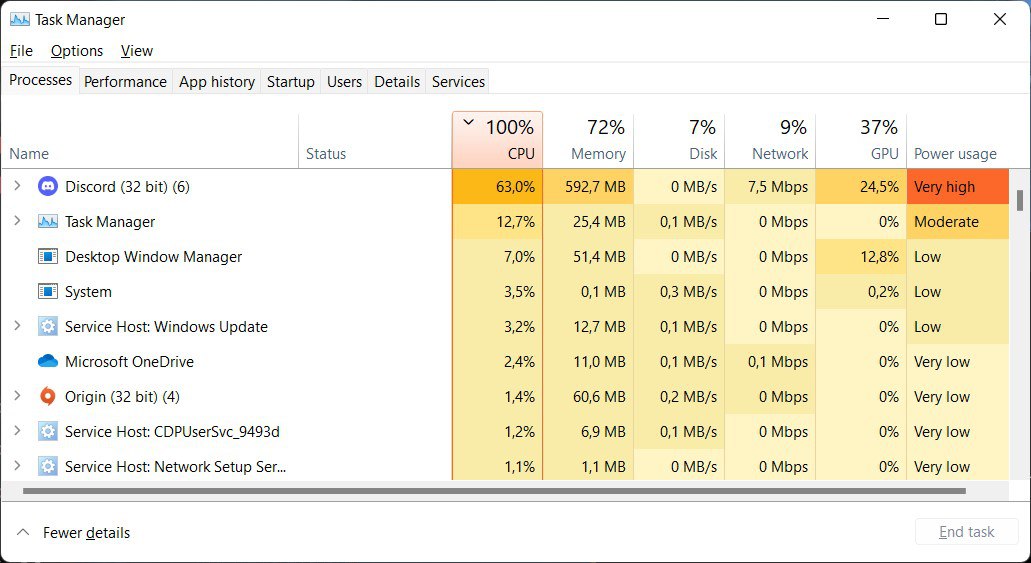Click the vertical scrollbar thumb

click(x=1020, y=201)
